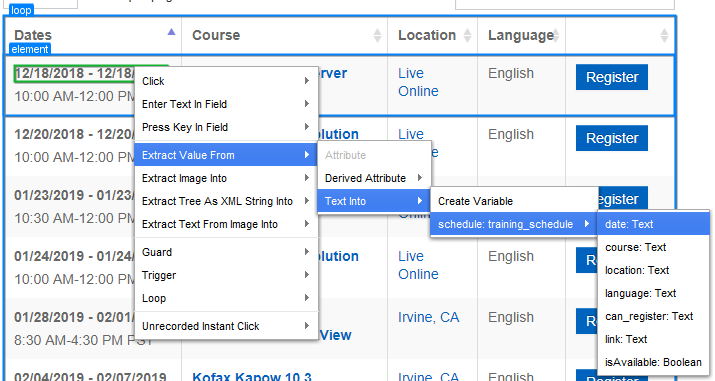Click the Course column sort arrows

pos(377,35)
